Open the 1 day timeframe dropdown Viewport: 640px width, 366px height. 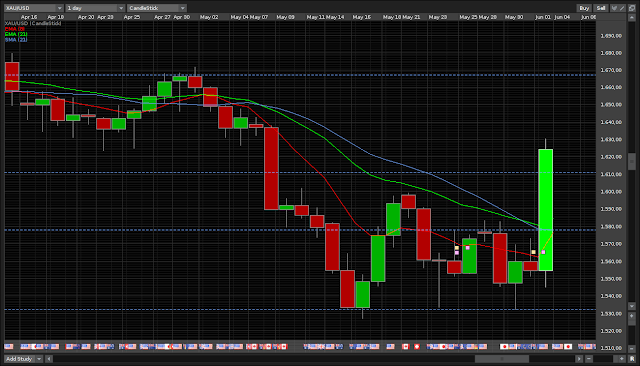[95, 8]
